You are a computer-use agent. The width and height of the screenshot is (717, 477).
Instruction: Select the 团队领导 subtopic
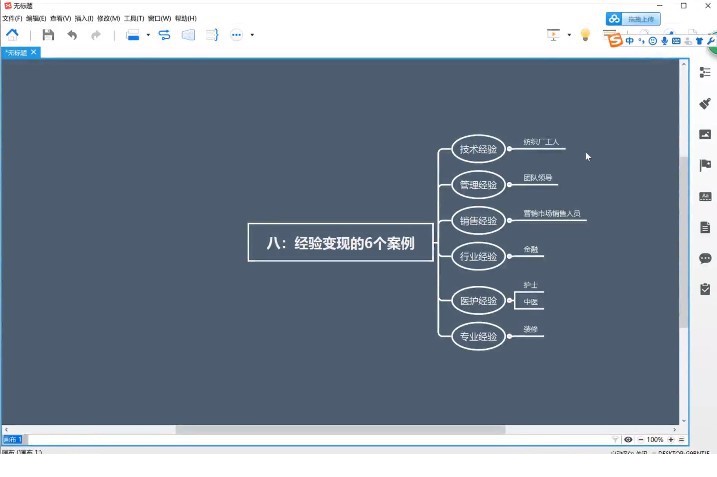click(x=538, y=177)
